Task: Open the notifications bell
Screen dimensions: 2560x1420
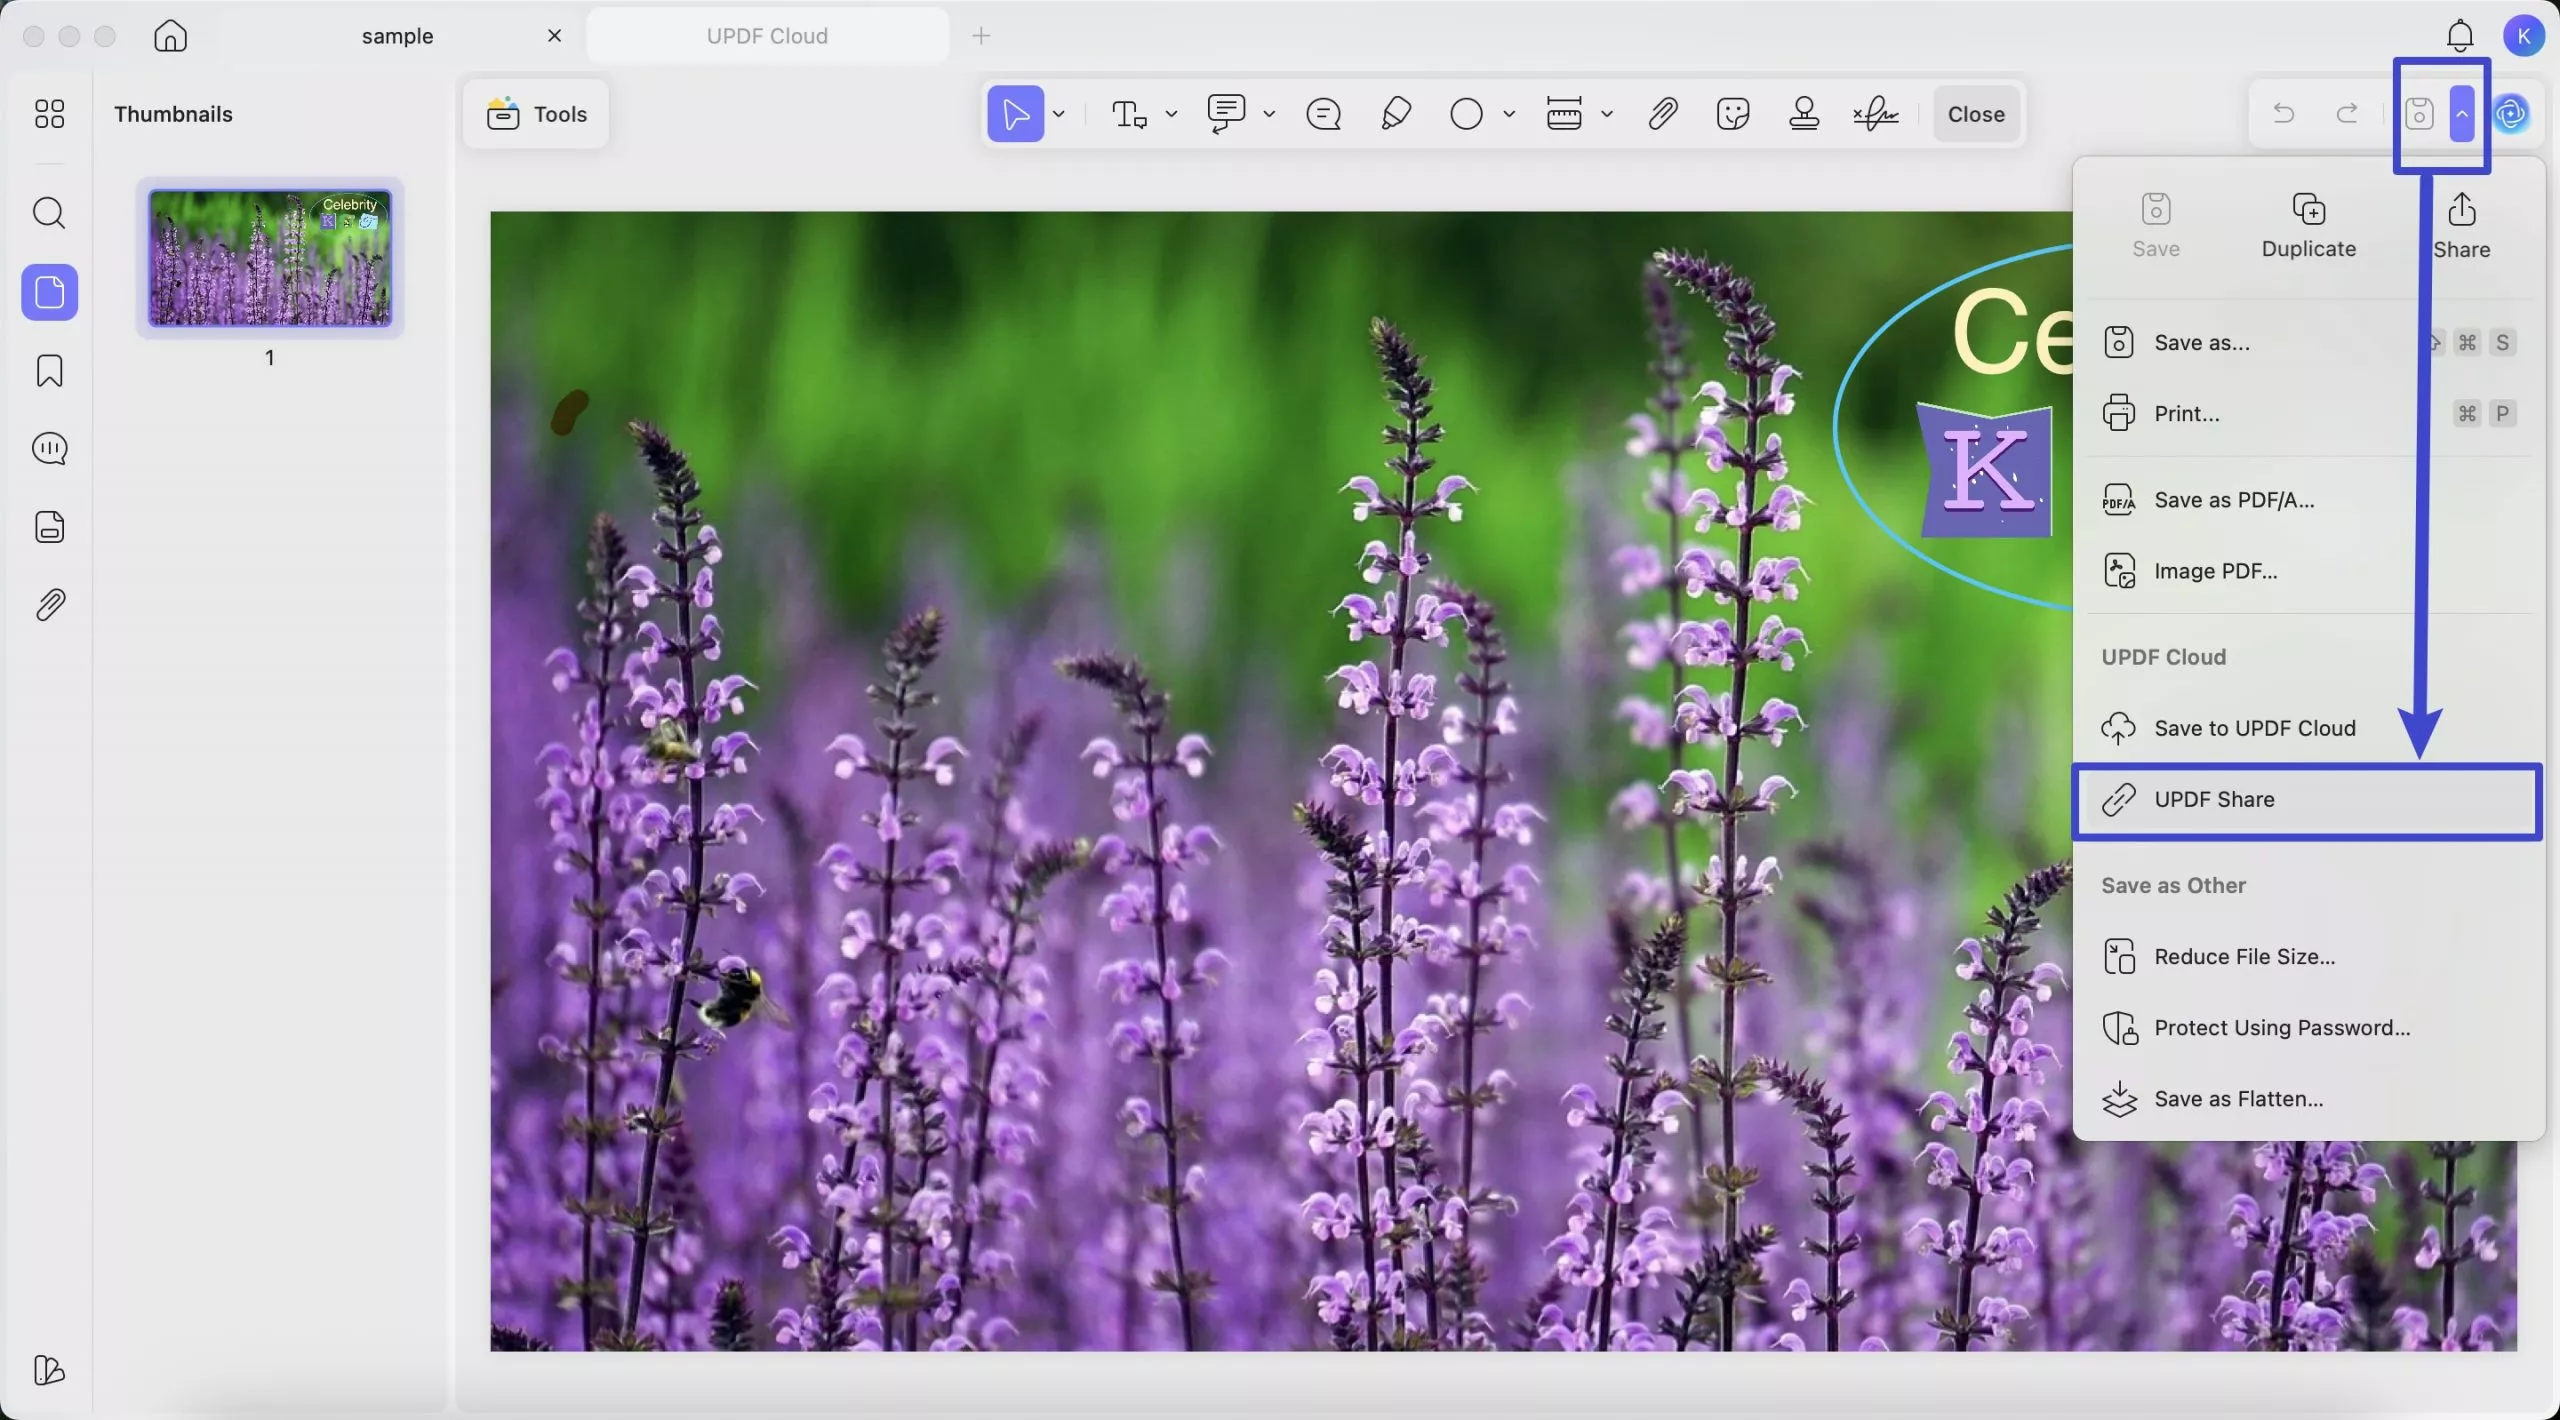Action: (x=2460, y=36)
